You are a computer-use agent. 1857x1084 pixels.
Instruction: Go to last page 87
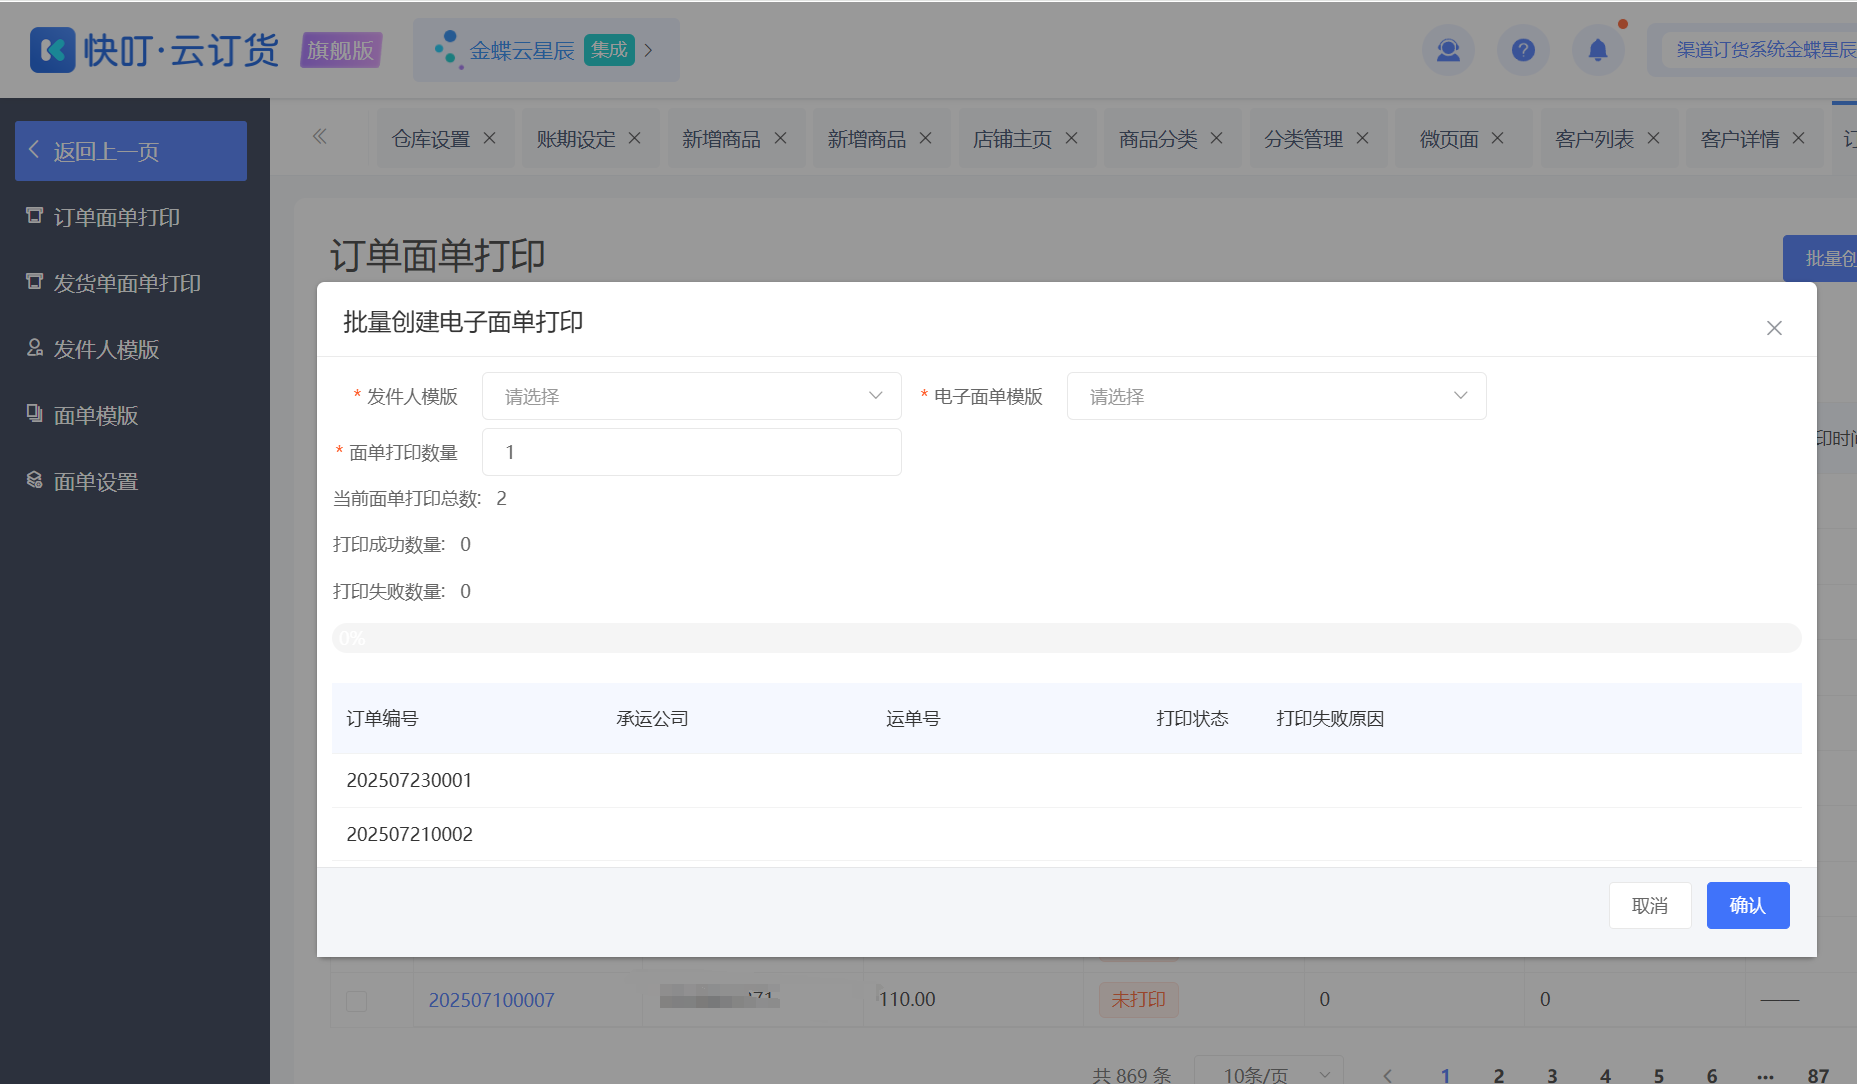1819,1075
